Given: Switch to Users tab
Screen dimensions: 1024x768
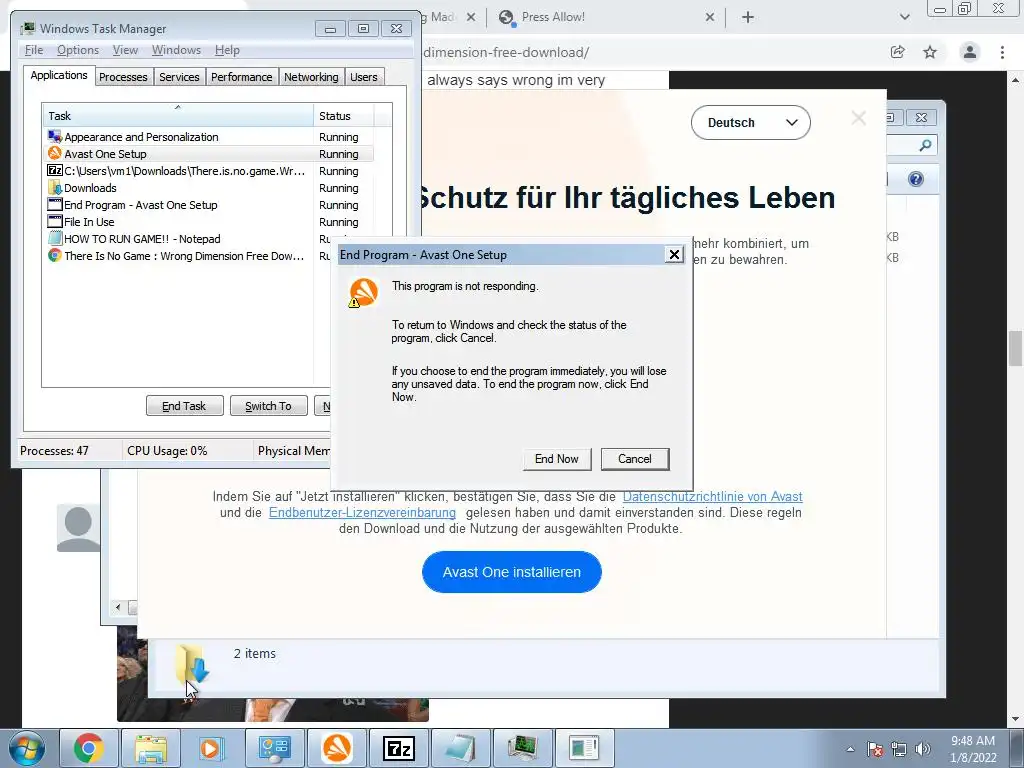Looking at the screenshot, I should (364, 77).
